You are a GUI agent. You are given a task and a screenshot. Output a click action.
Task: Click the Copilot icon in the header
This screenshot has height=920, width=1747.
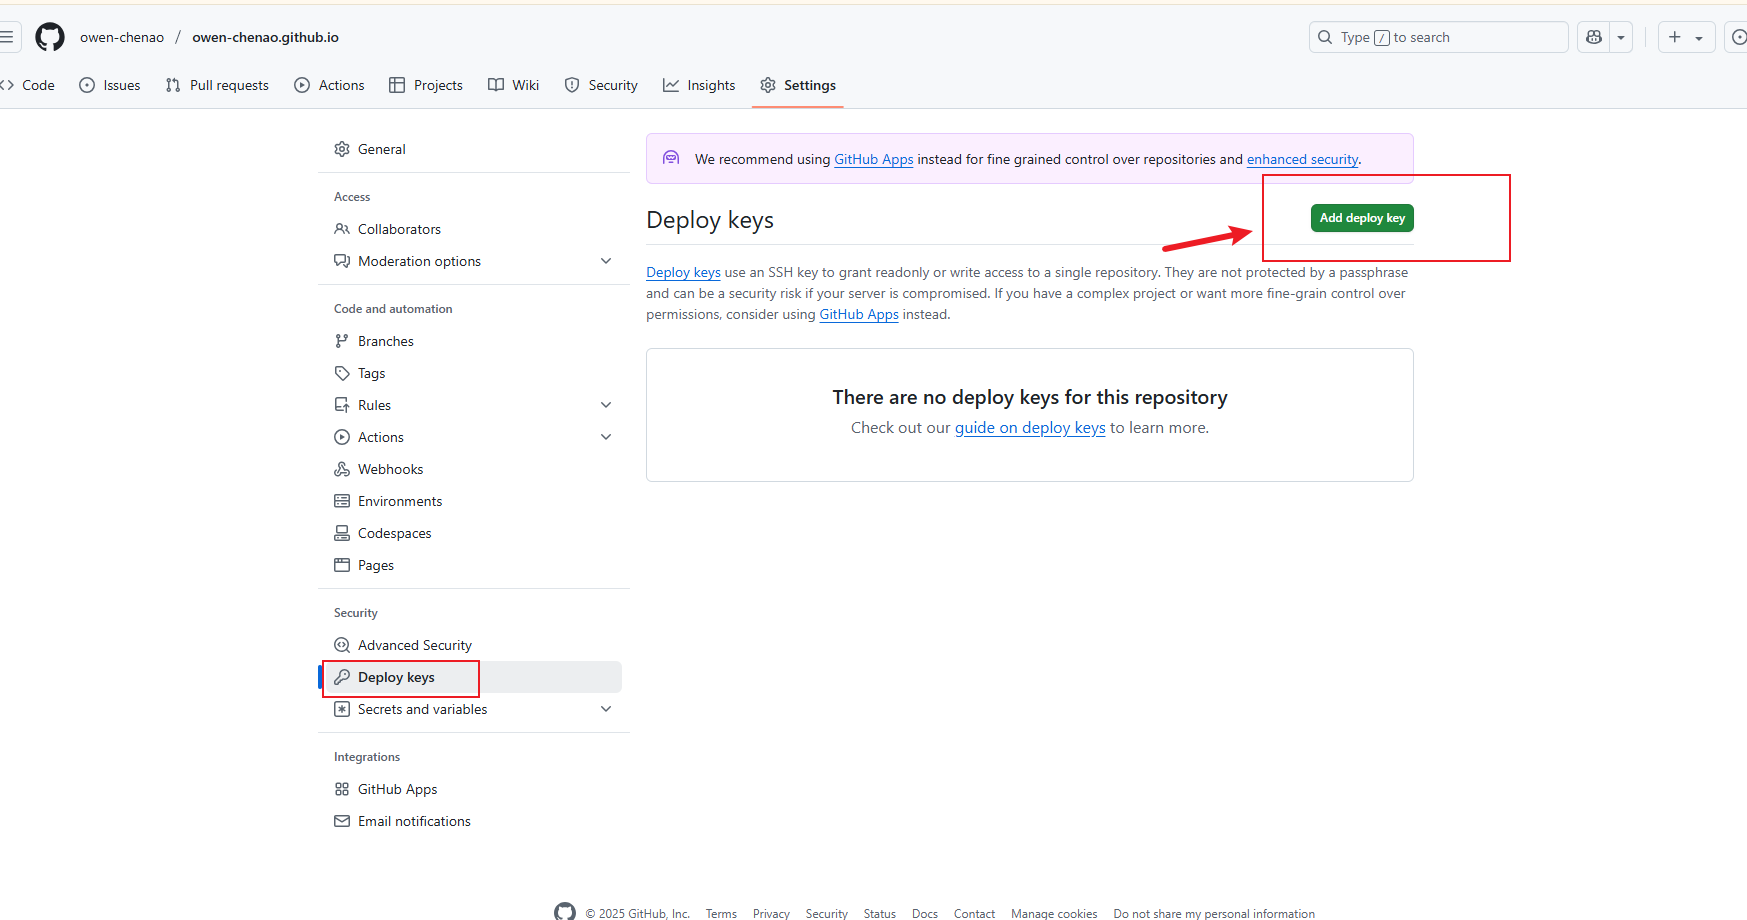[1594, 37]
